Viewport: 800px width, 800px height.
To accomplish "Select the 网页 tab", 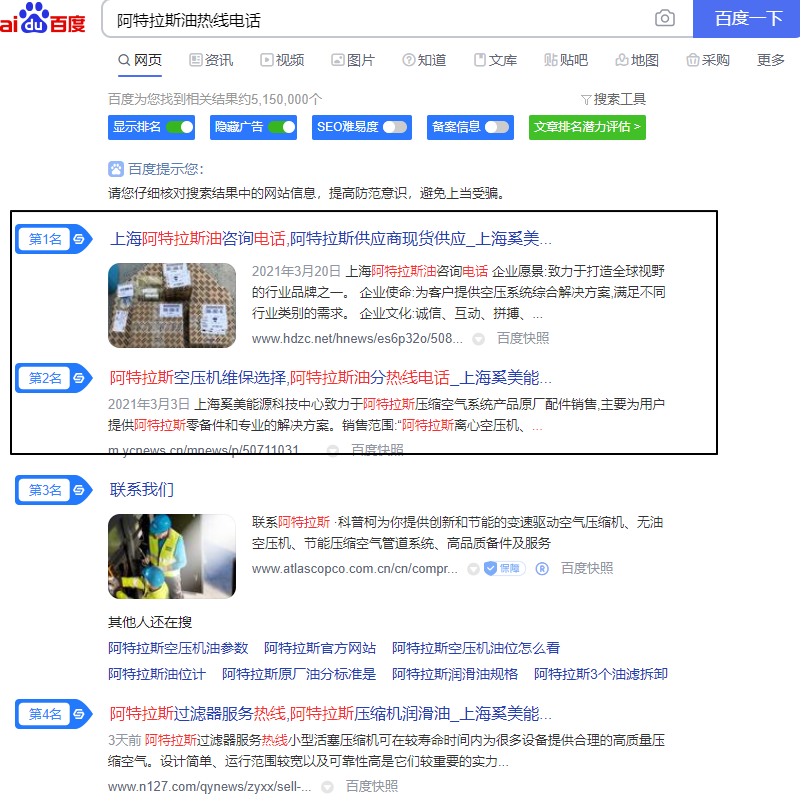I will pyautogui.click(x=140, y=60).
